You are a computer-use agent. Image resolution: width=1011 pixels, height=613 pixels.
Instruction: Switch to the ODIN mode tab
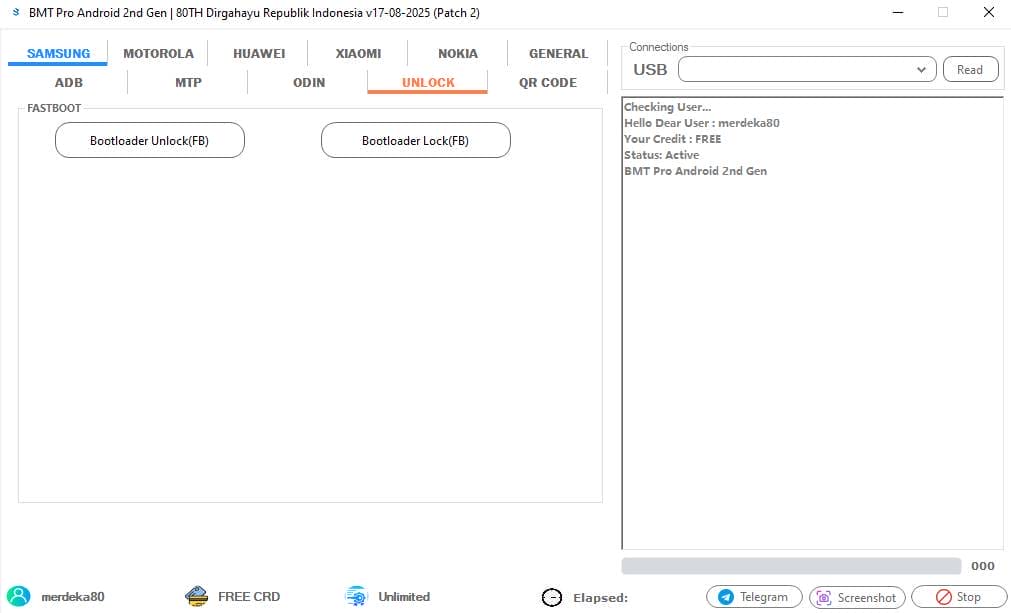308,82
